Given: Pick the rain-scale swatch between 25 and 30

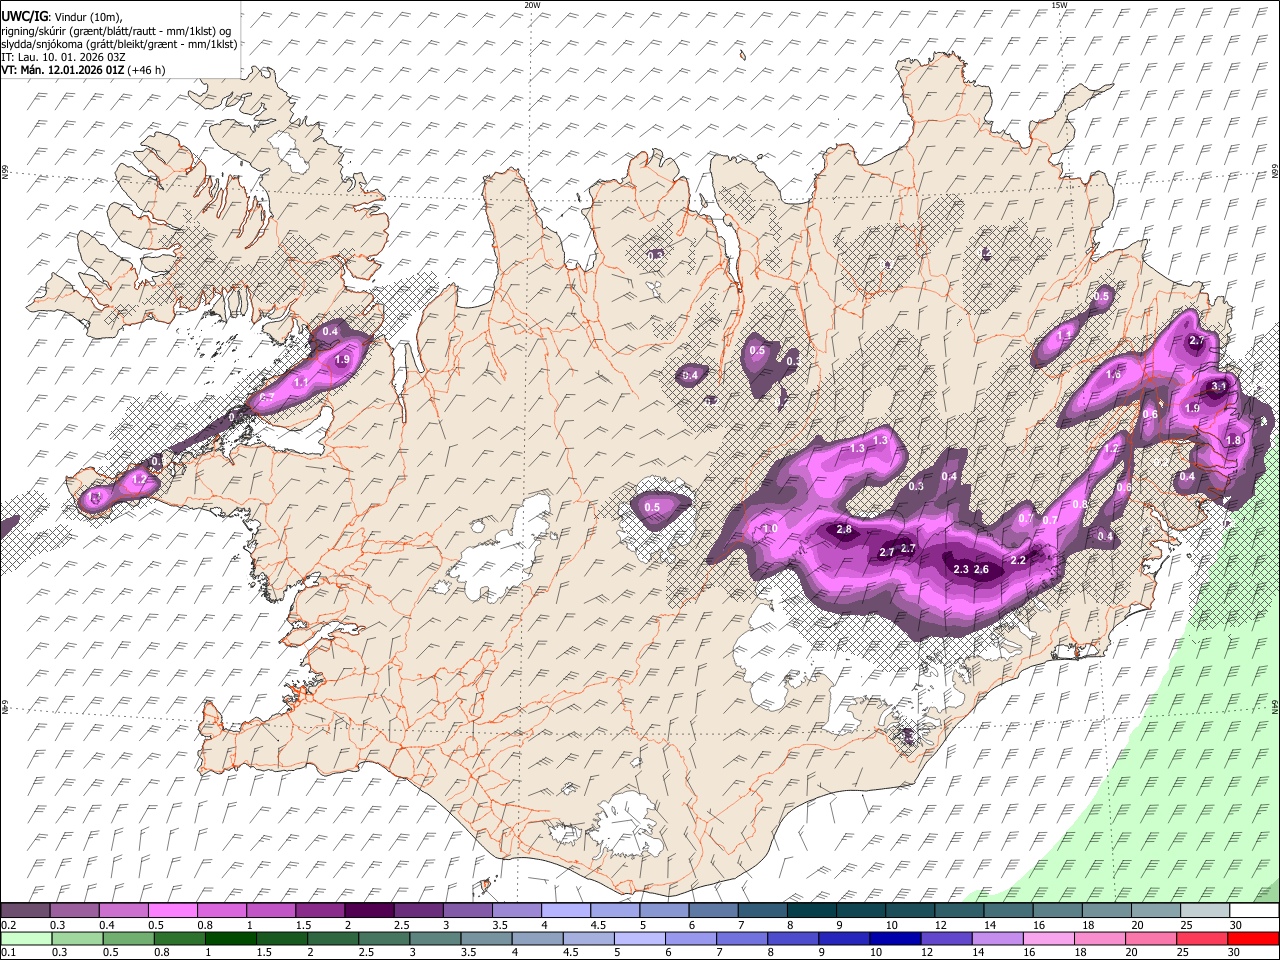Looking at the screenshot, I should 1201,938.
